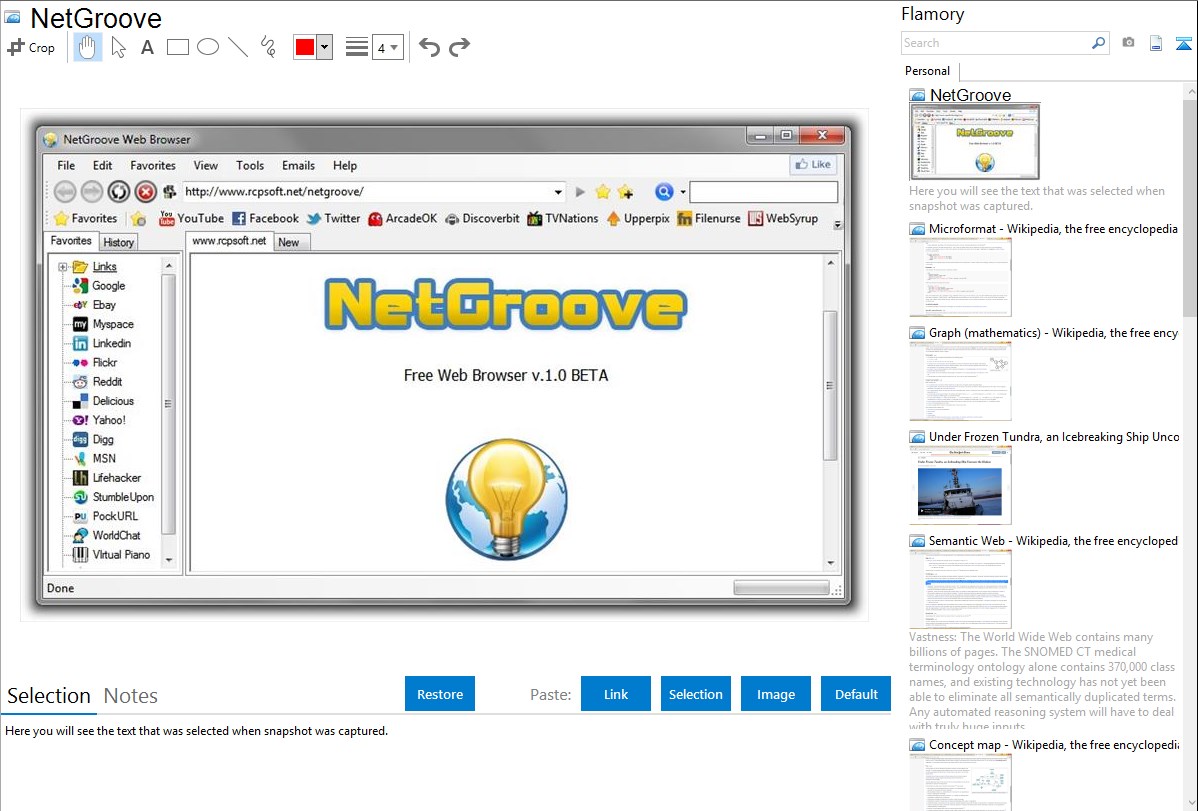Click the camera snapshot icon
1198x811 pixels.
[x=1128, y=43]
